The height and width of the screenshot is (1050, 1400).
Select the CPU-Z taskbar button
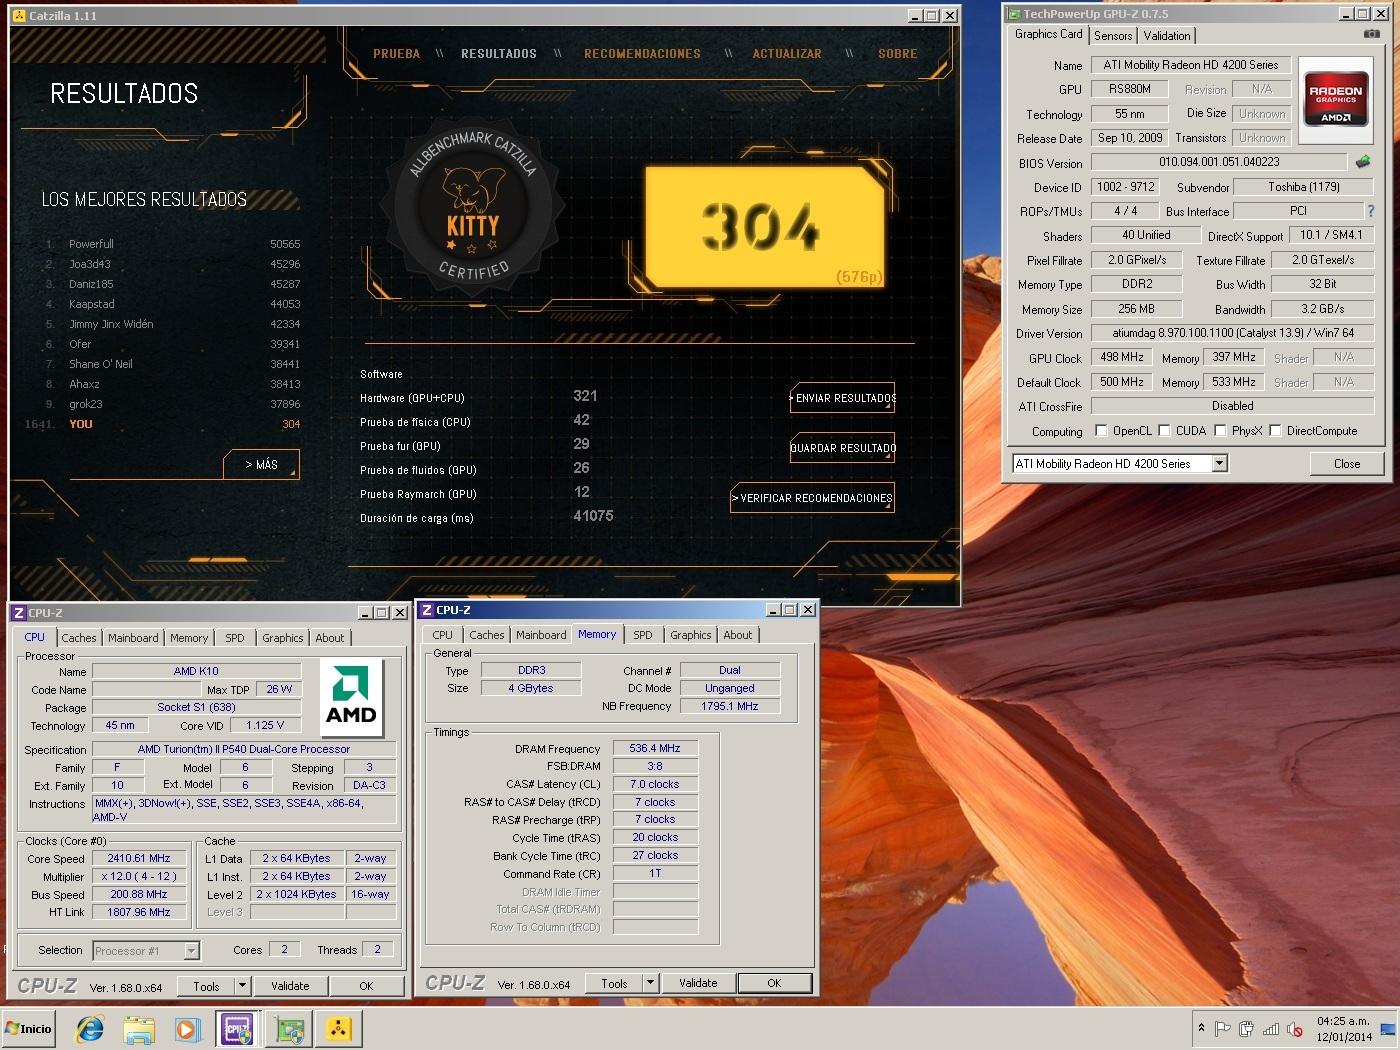[x=238, y=1028]
